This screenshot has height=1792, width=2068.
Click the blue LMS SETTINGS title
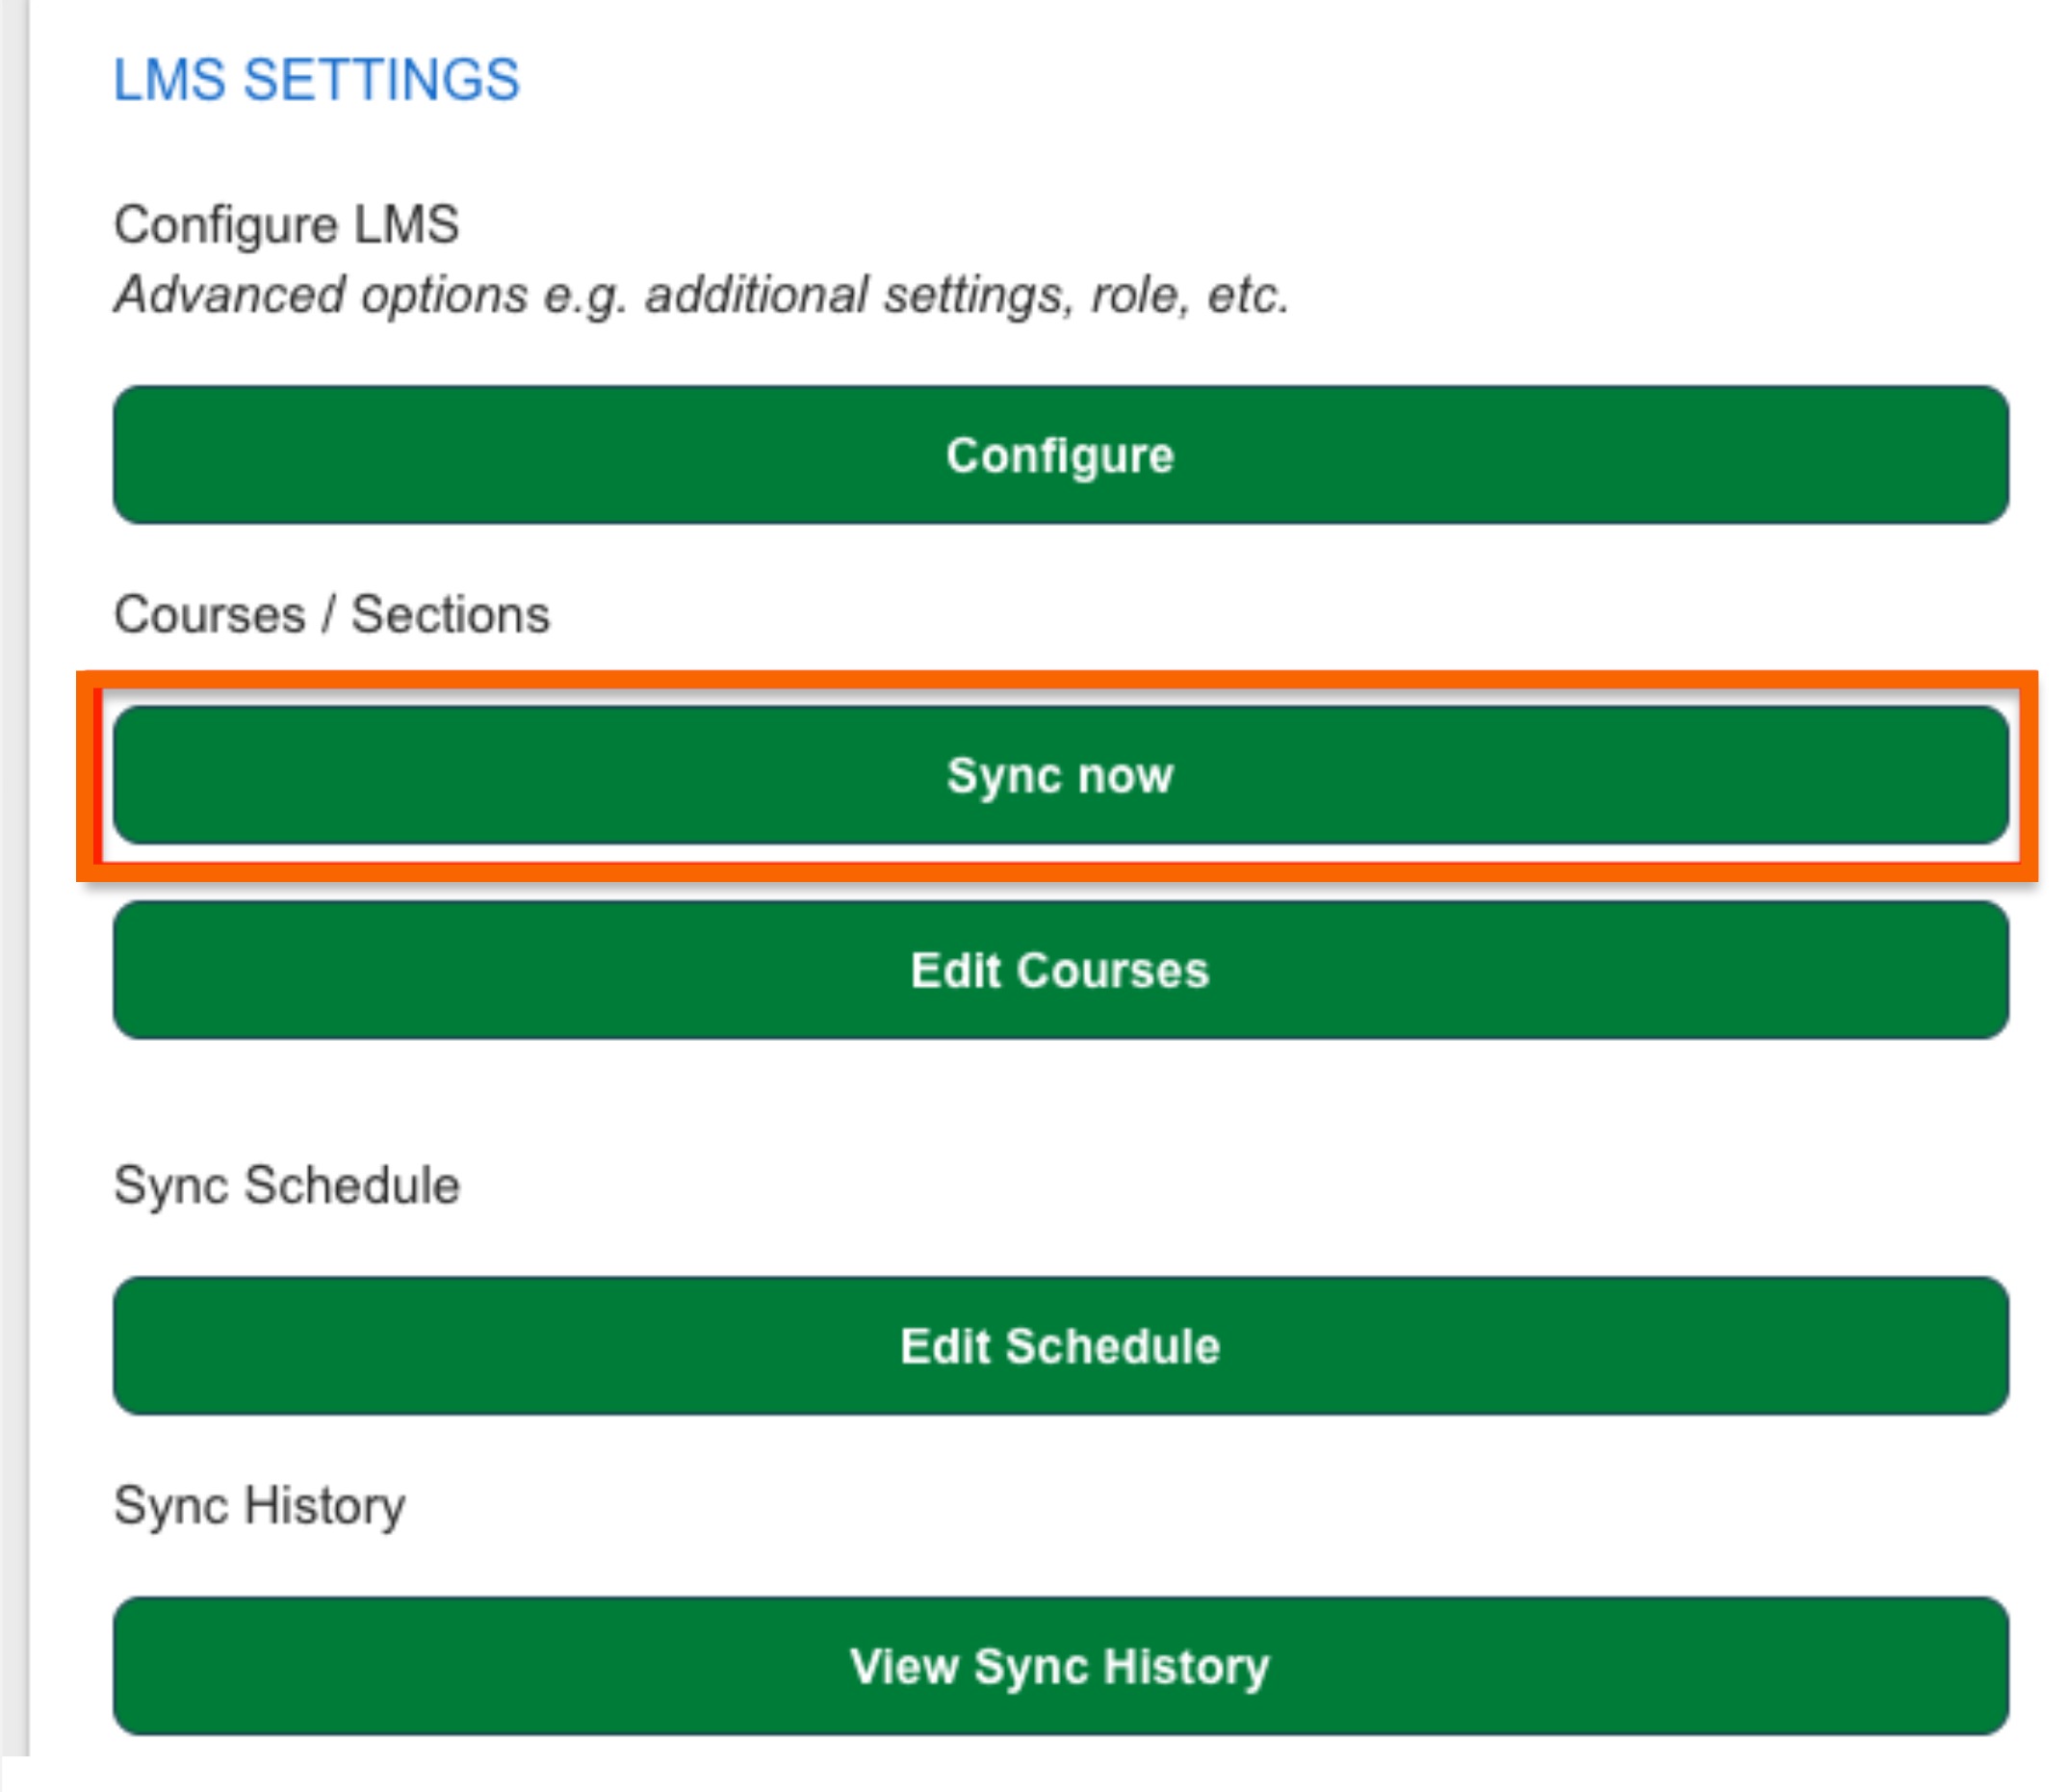(316, 80)
